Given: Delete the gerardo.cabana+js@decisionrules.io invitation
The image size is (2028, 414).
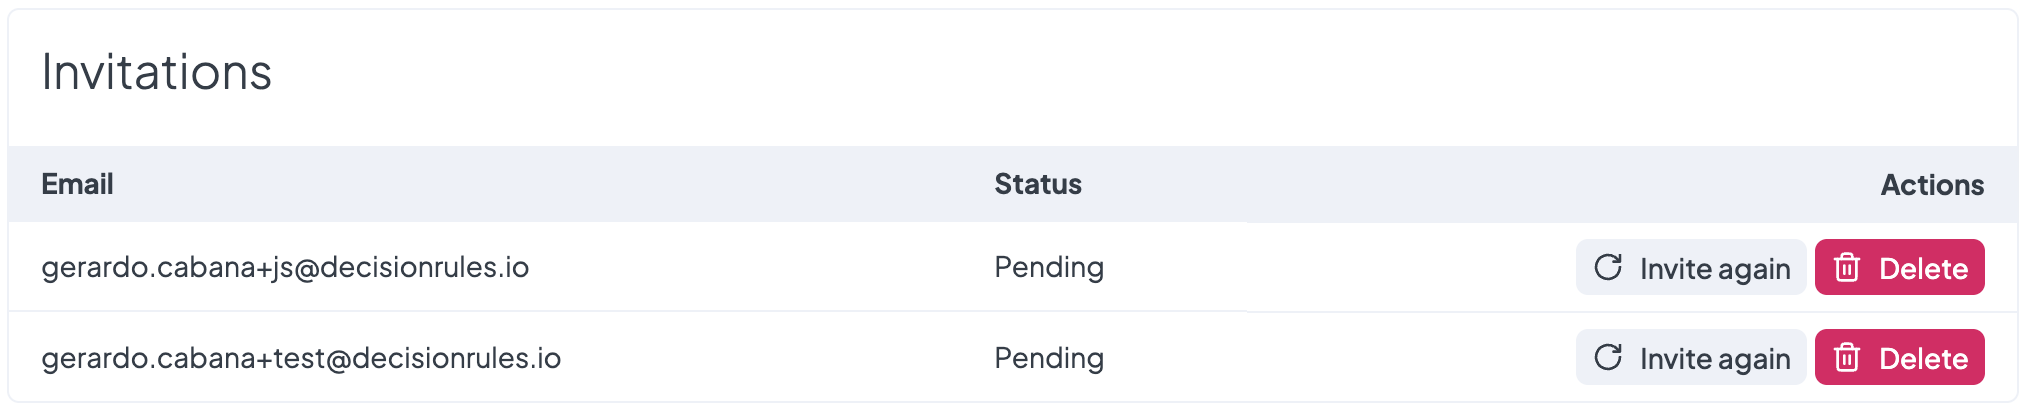Looking at the screenshot, I should pos(1899,267).
